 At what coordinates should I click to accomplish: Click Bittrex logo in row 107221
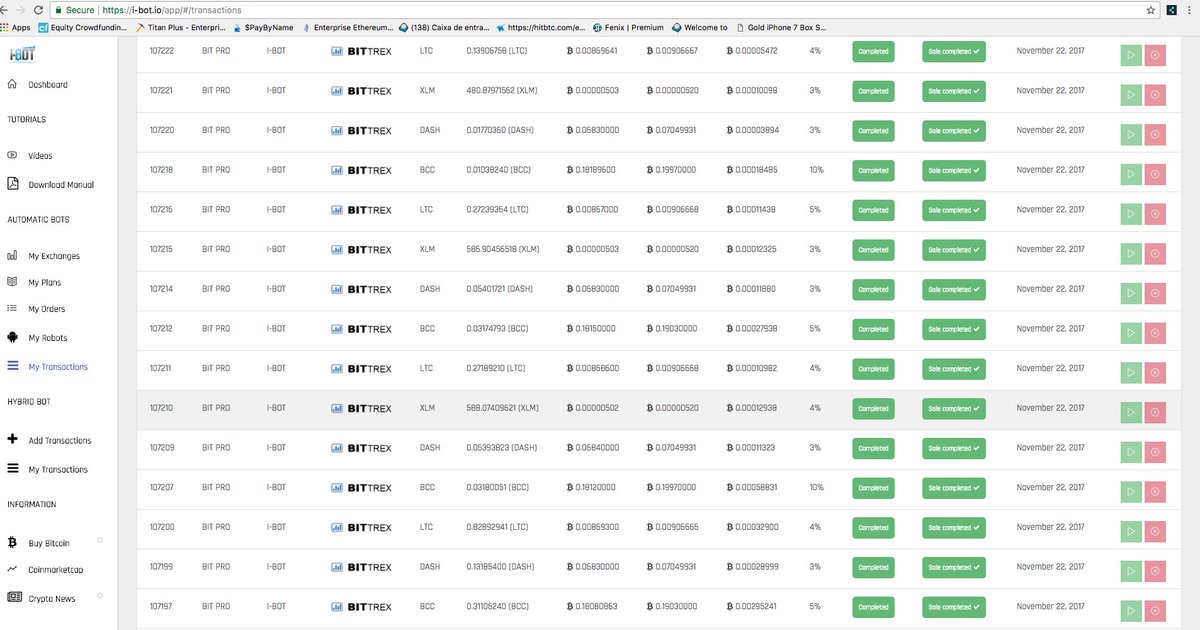tap(361, 91)
